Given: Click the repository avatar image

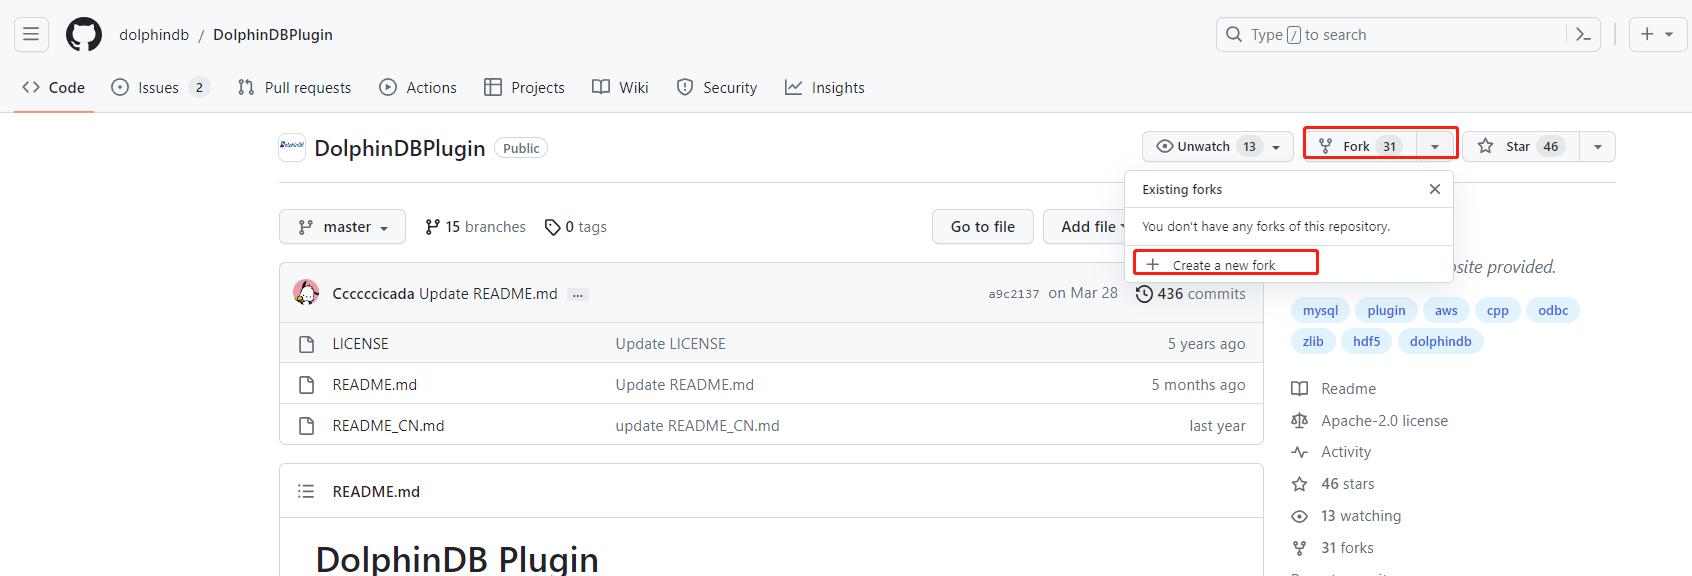Looking at the screenshot, I should tap(292, 147).
